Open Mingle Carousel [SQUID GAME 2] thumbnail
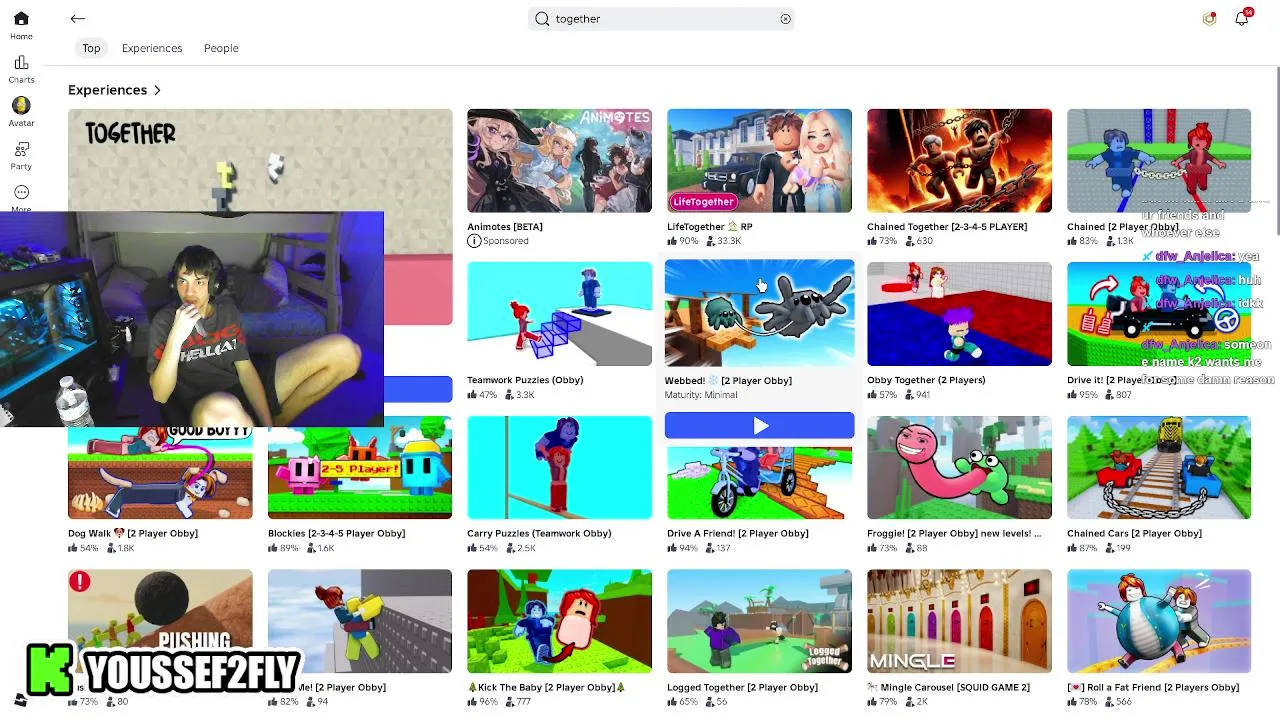1280x720 pixels. [x=959, y=621]
